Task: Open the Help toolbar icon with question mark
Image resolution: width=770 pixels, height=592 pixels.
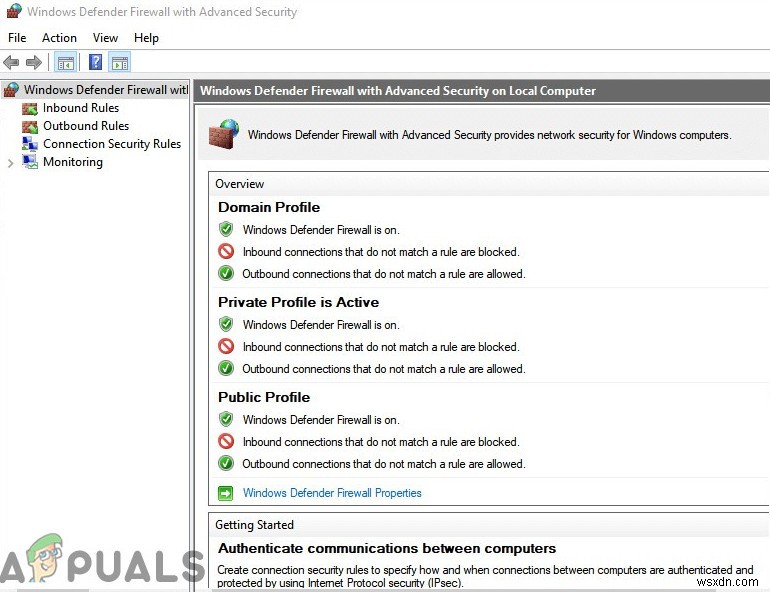Action: tap(95, 62)
